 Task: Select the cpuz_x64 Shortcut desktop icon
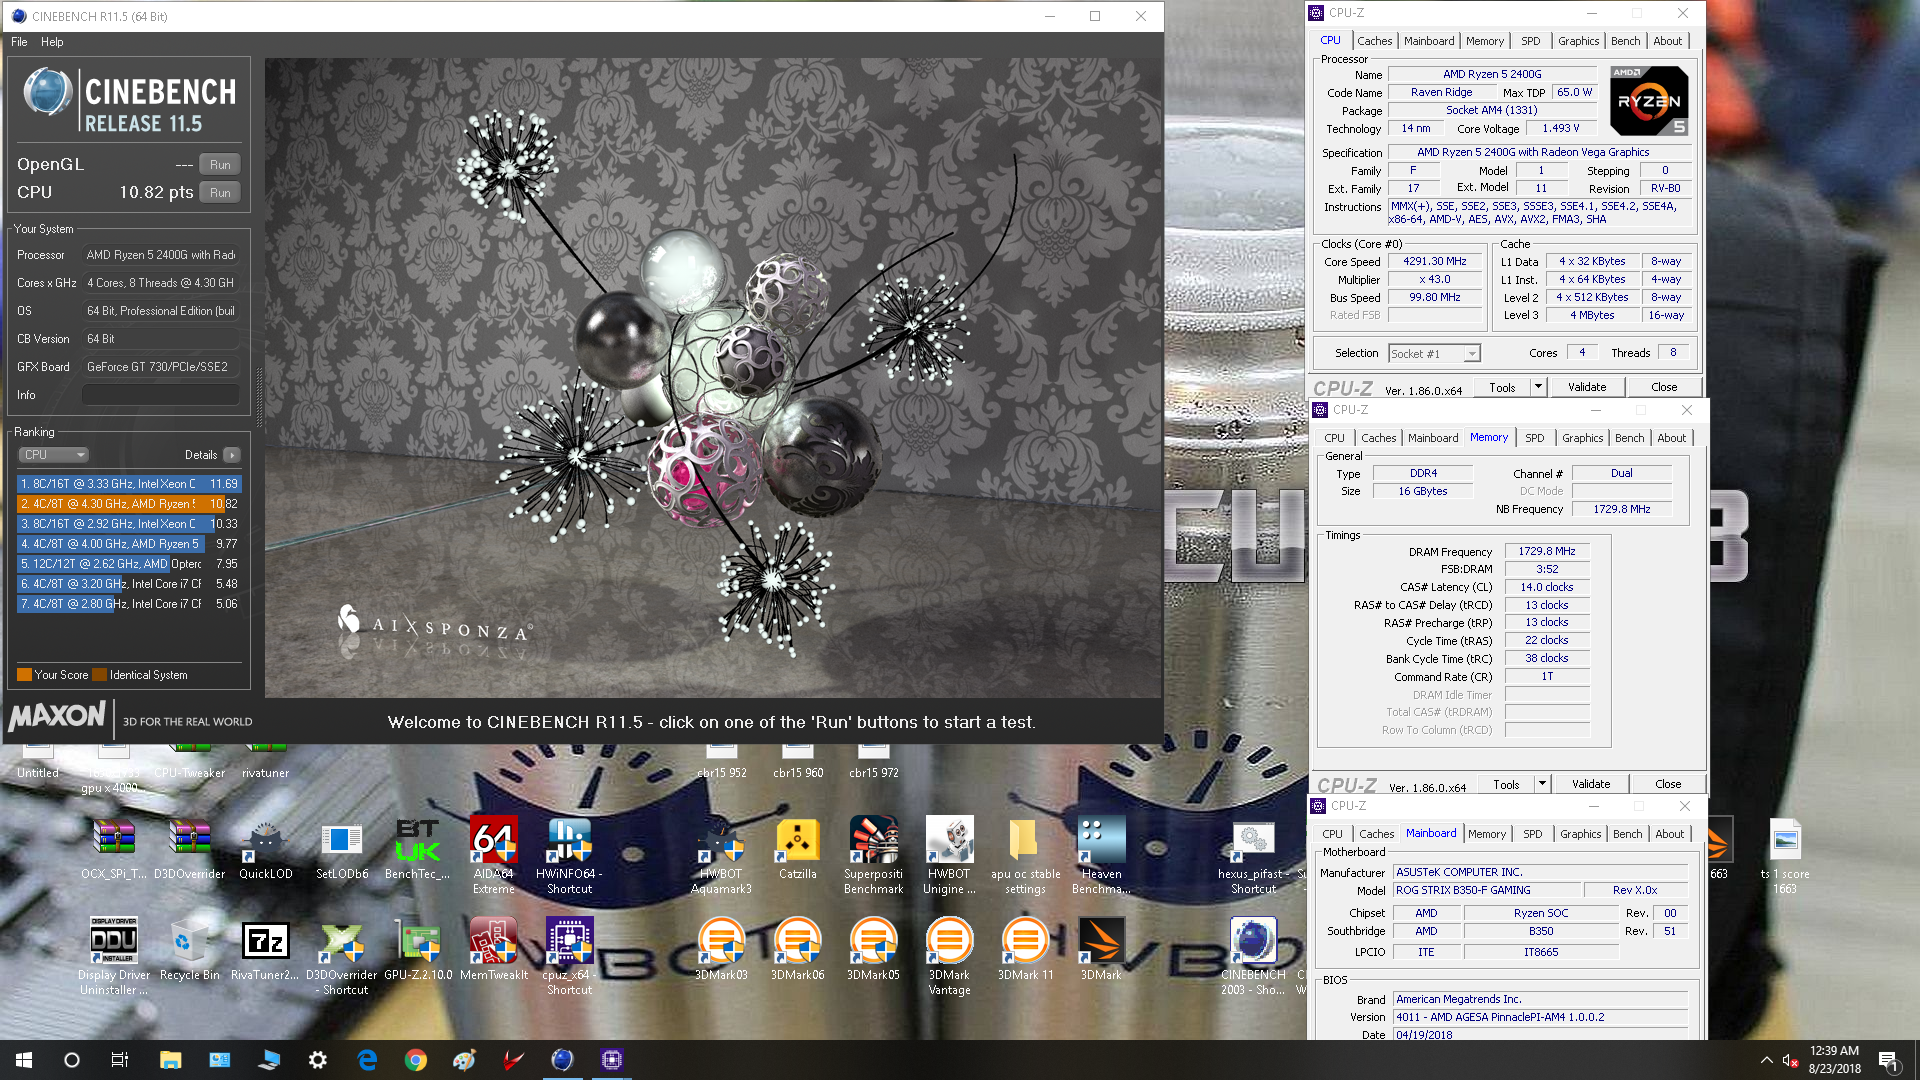pyautogui.click(x=569, y=956)
